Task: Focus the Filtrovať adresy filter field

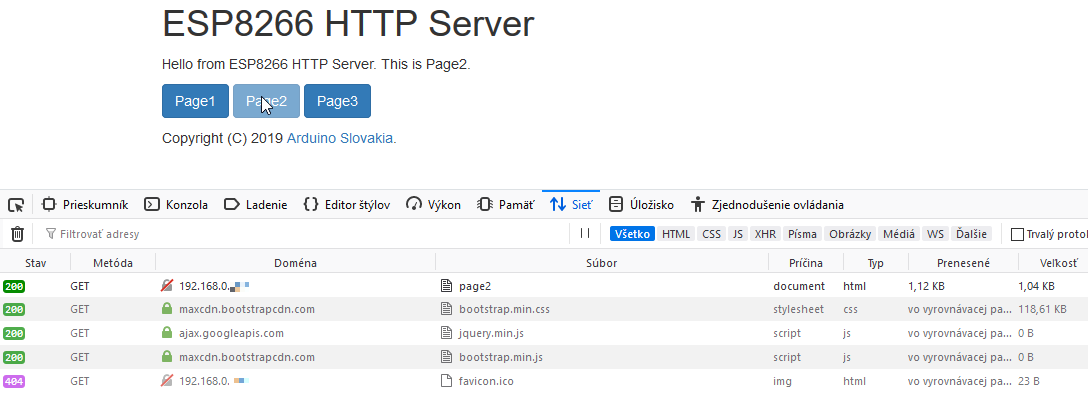Action: coord(305,234)
